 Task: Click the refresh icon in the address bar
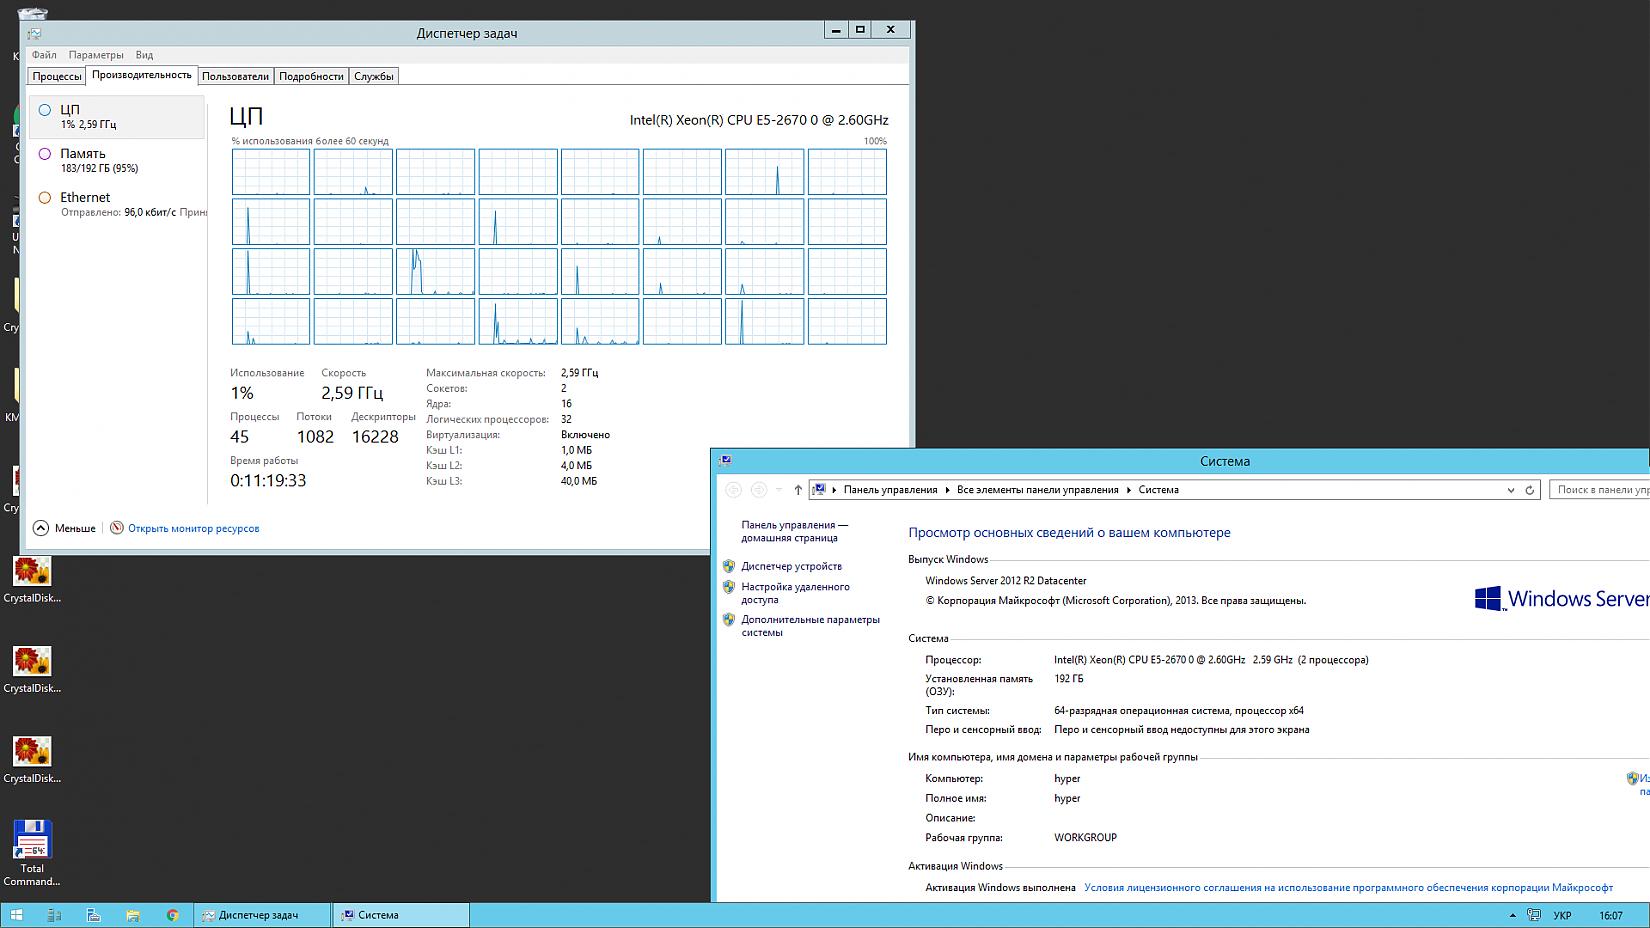point(1529,490)
